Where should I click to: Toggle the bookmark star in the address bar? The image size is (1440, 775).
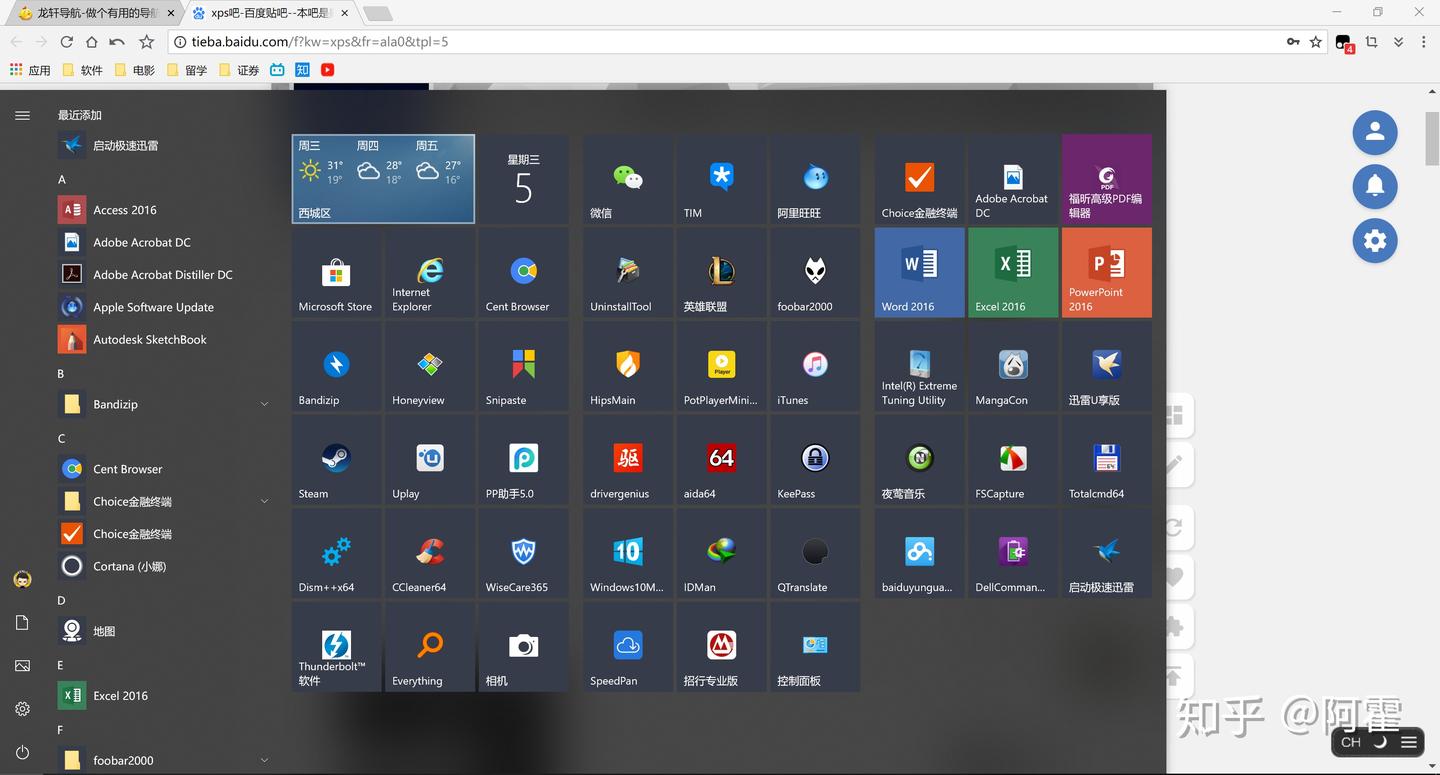(1316, 42)
